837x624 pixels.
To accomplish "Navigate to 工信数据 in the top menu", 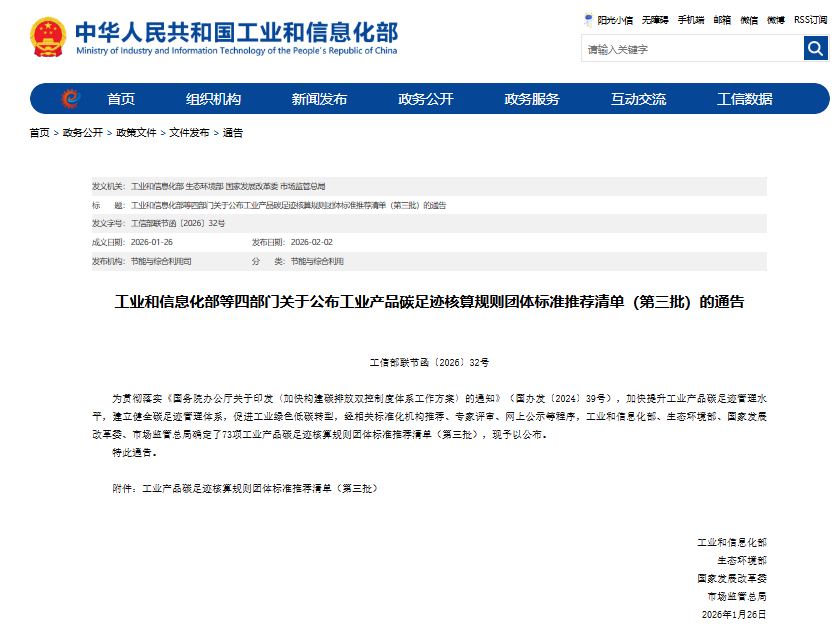I will pyautogui.click(x=744, y=99).
